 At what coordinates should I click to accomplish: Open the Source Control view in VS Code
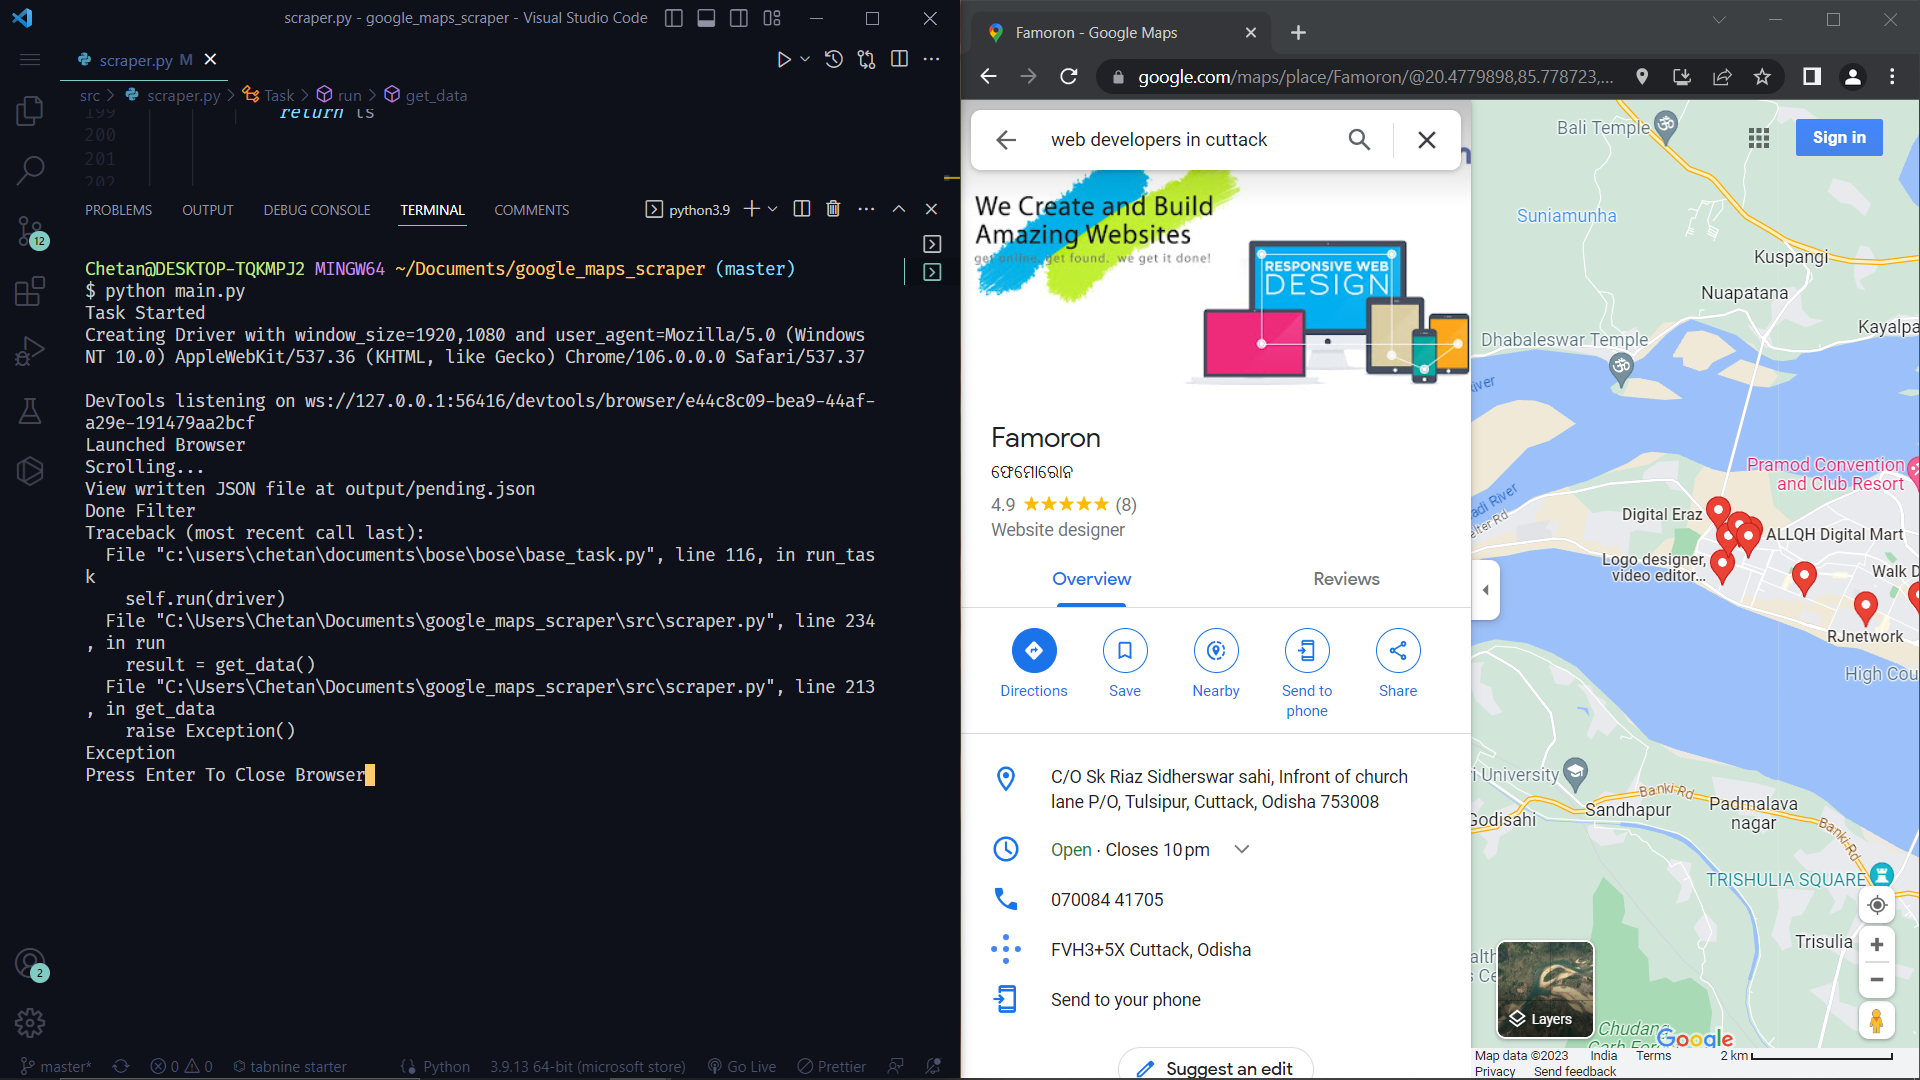30,231
